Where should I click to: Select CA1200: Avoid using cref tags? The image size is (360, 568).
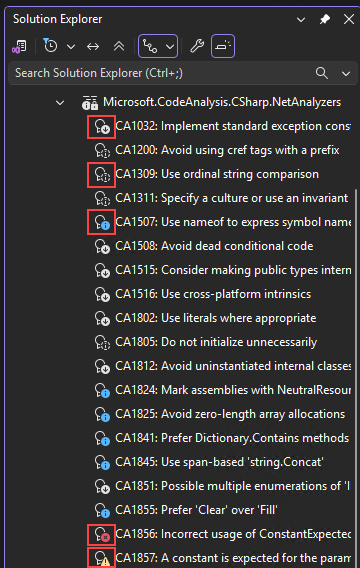click(x=227, y=150)
